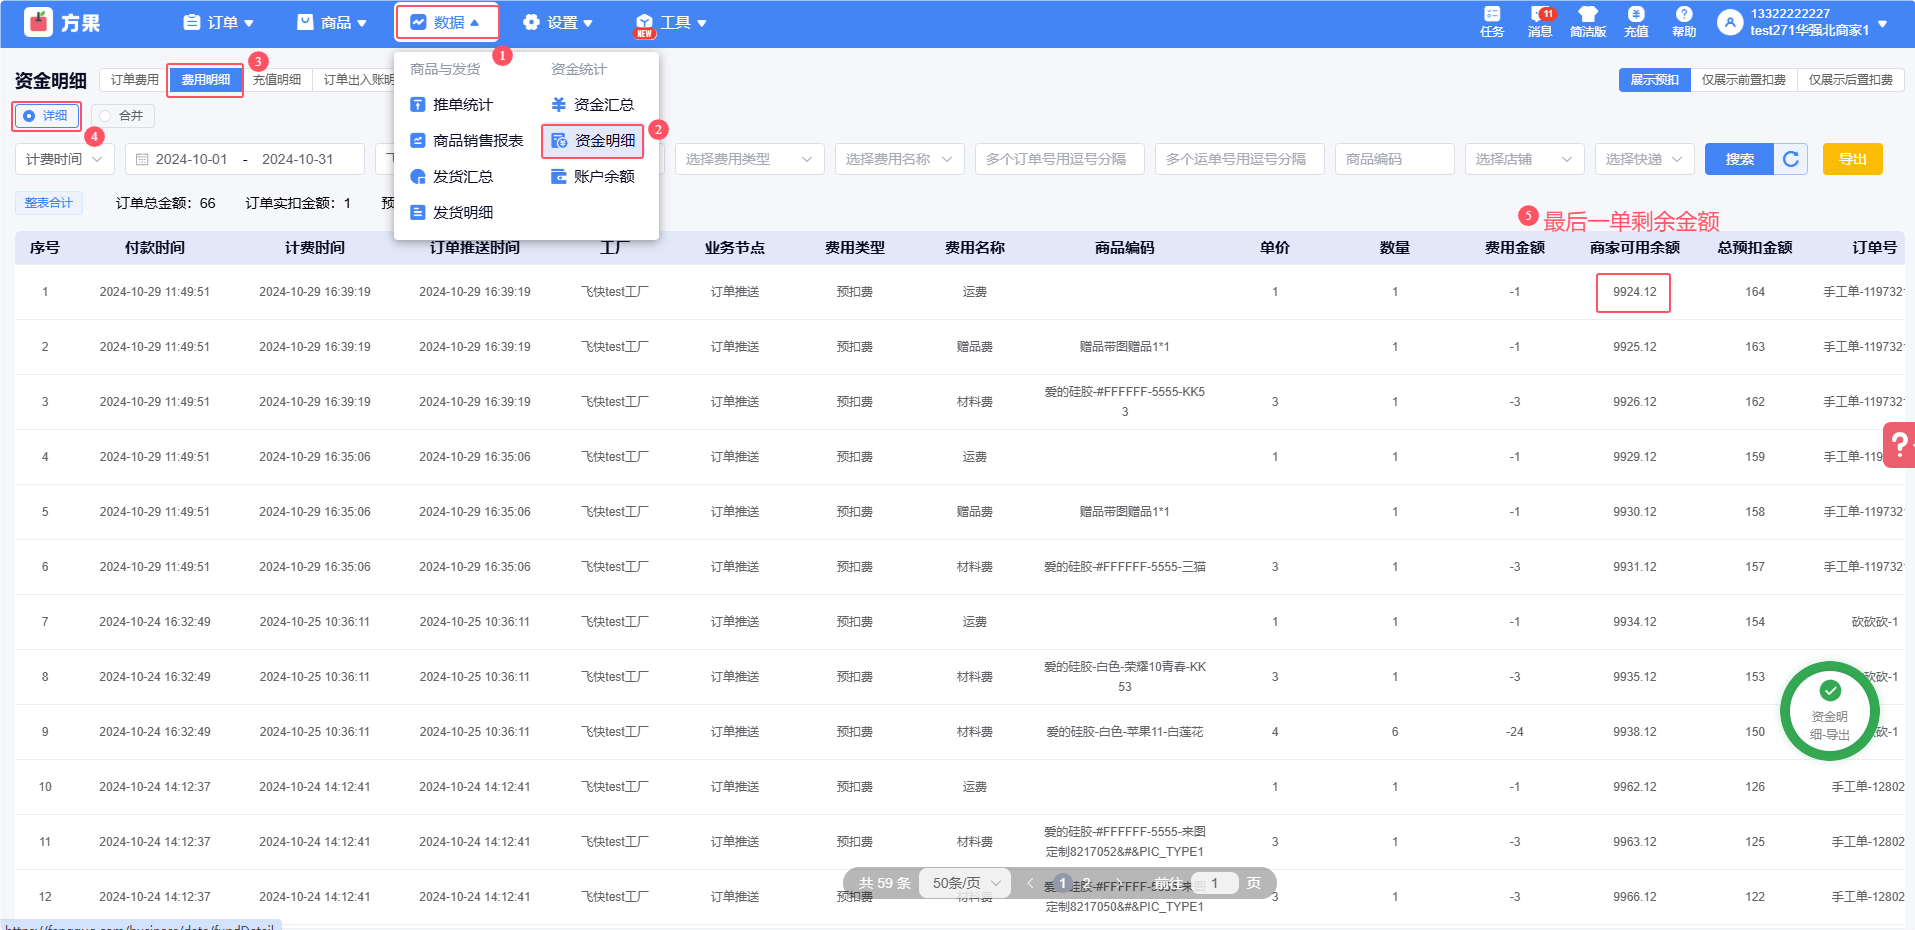This screenshot has width=1915, height=930.
Task: Click the blue 搜索 button
Action: (x=1739, y=159)
